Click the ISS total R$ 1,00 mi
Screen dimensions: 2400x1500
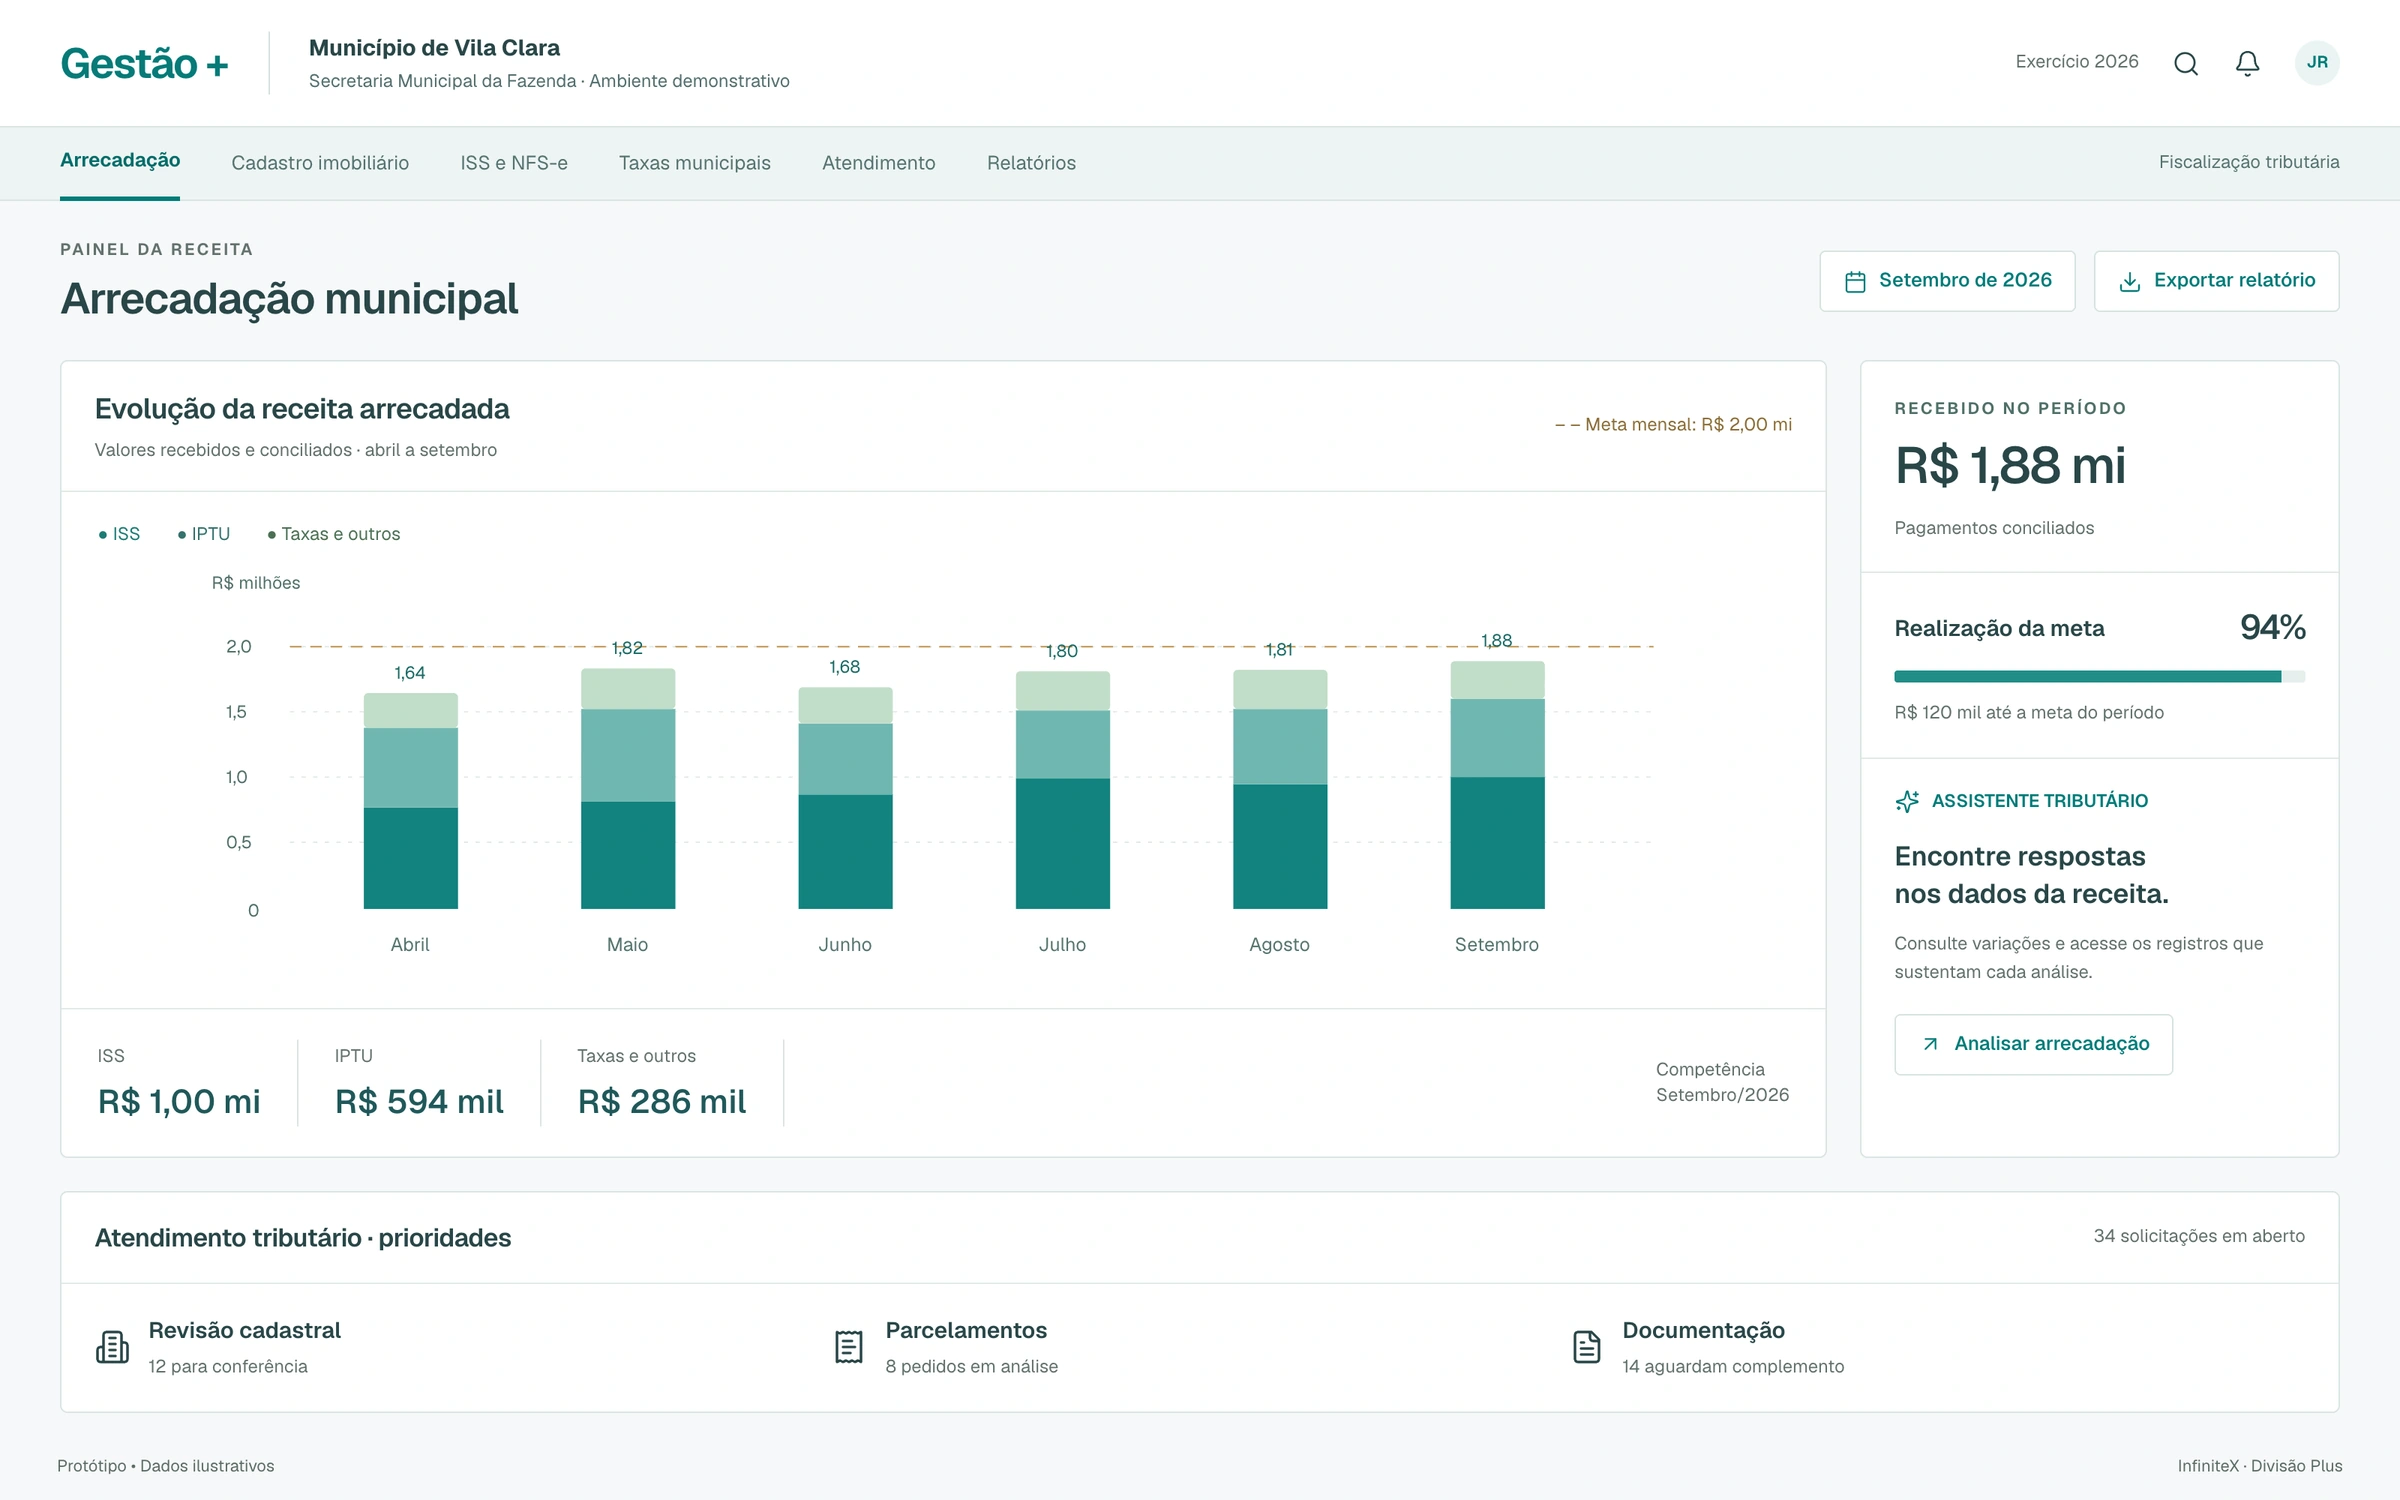[179, 1102]
